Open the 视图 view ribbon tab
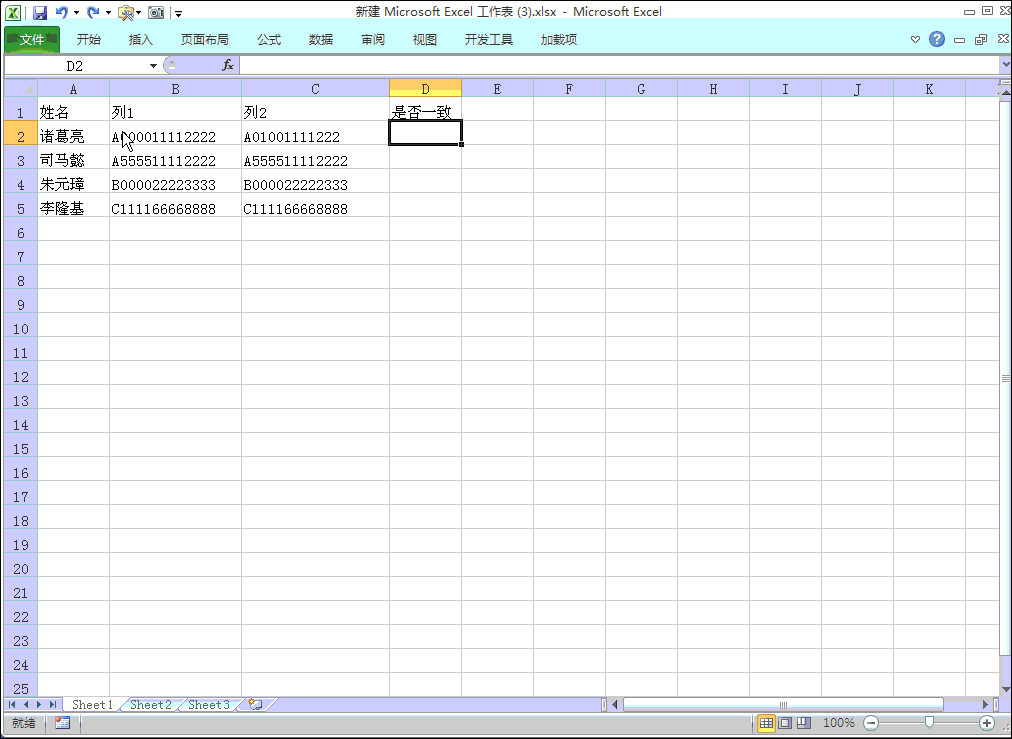The image size is (1012, 739). pyautogui.click(x=425, y=39)
